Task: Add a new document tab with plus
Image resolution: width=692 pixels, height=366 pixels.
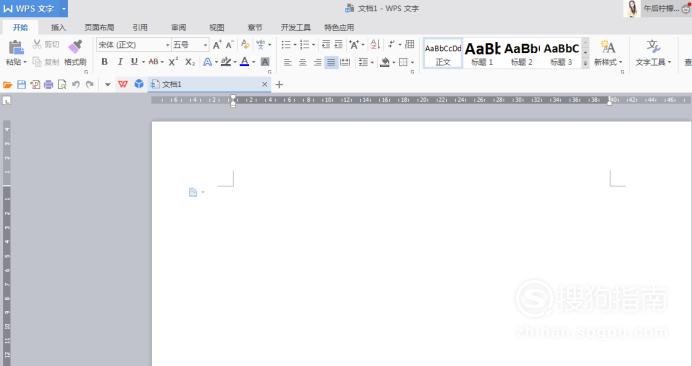Action: (x=279, y=84)
